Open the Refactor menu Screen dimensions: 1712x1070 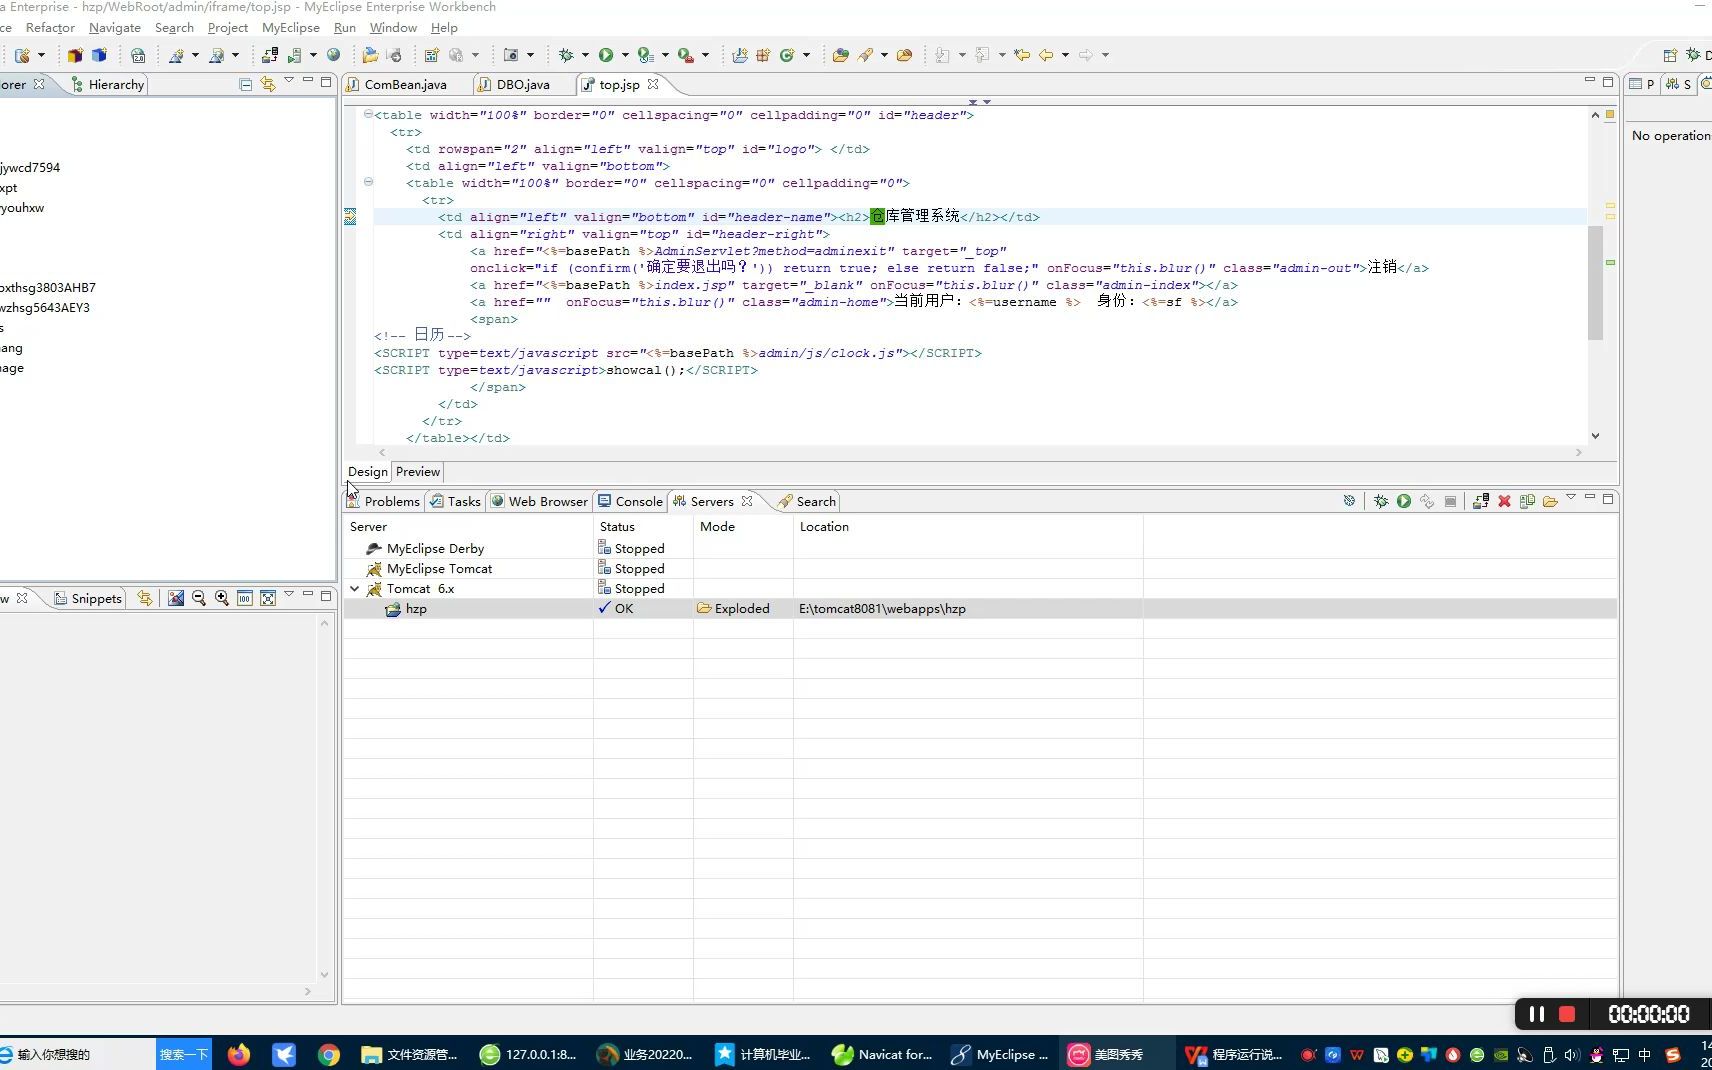click(x=50, y=28)
